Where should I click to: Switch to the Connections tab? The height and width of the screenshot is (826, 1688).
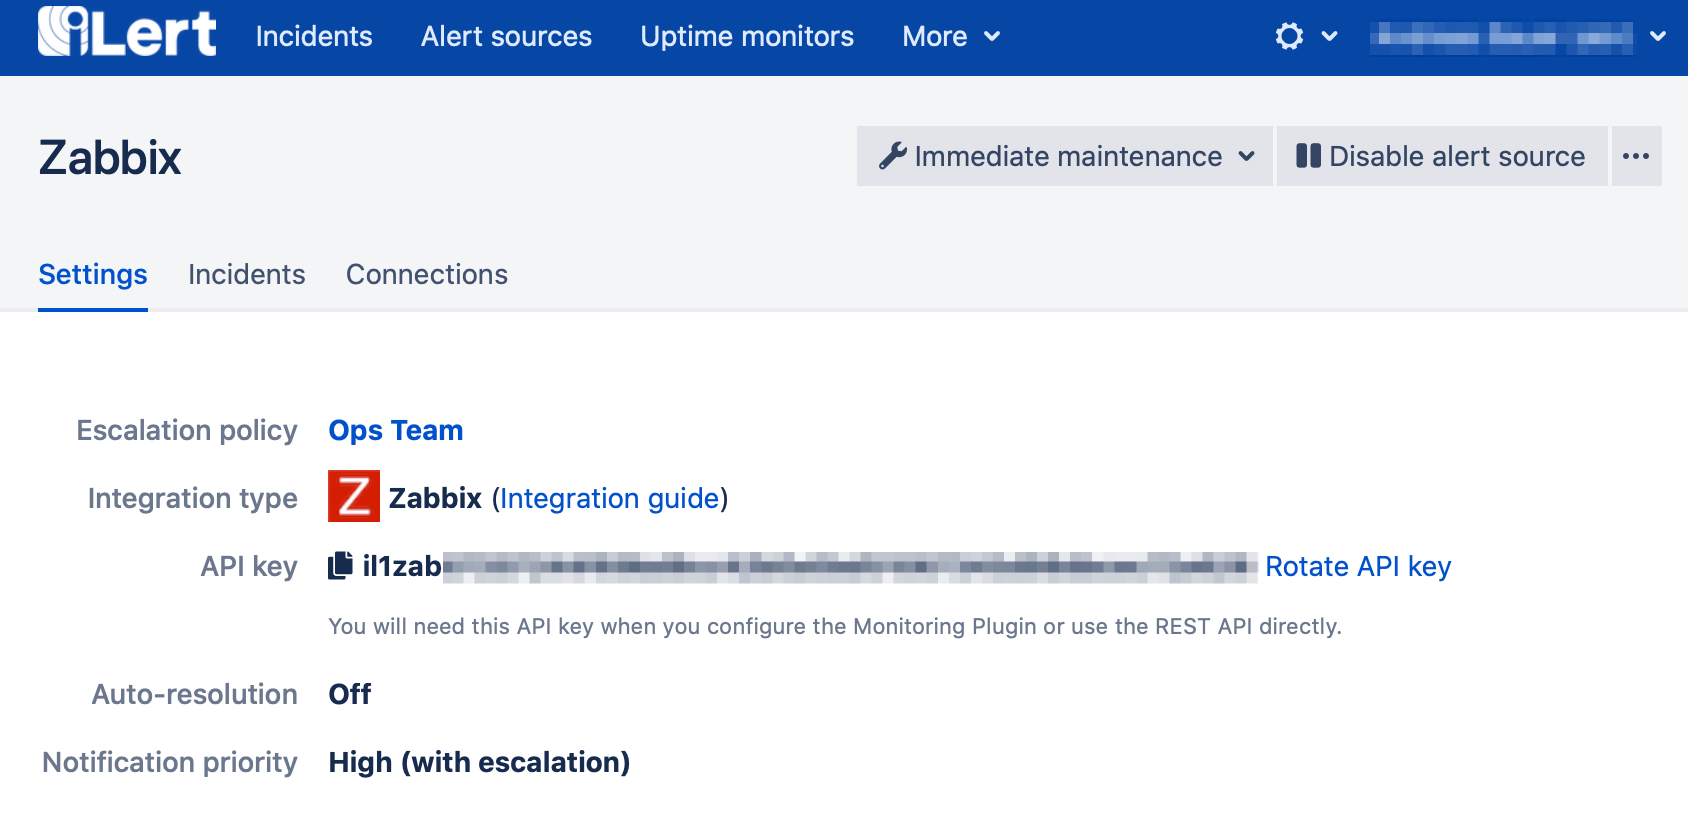[x=427, y=274]
